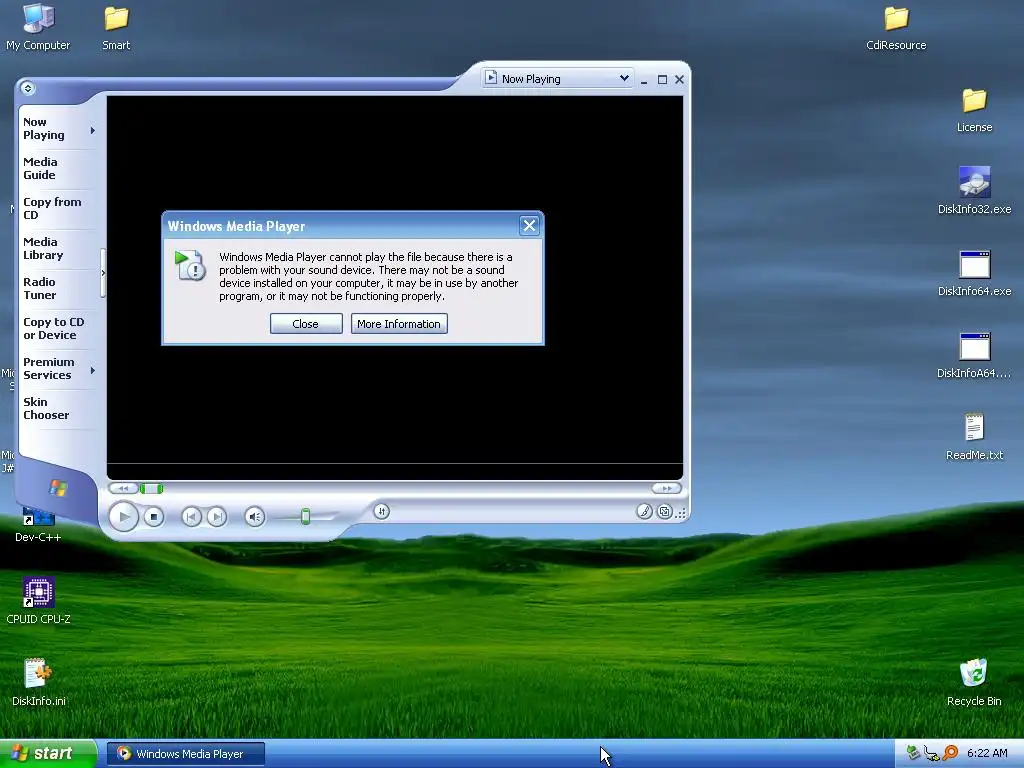1024x768 pixels.
Task: Go to the previous track
Action: [191, 517]
